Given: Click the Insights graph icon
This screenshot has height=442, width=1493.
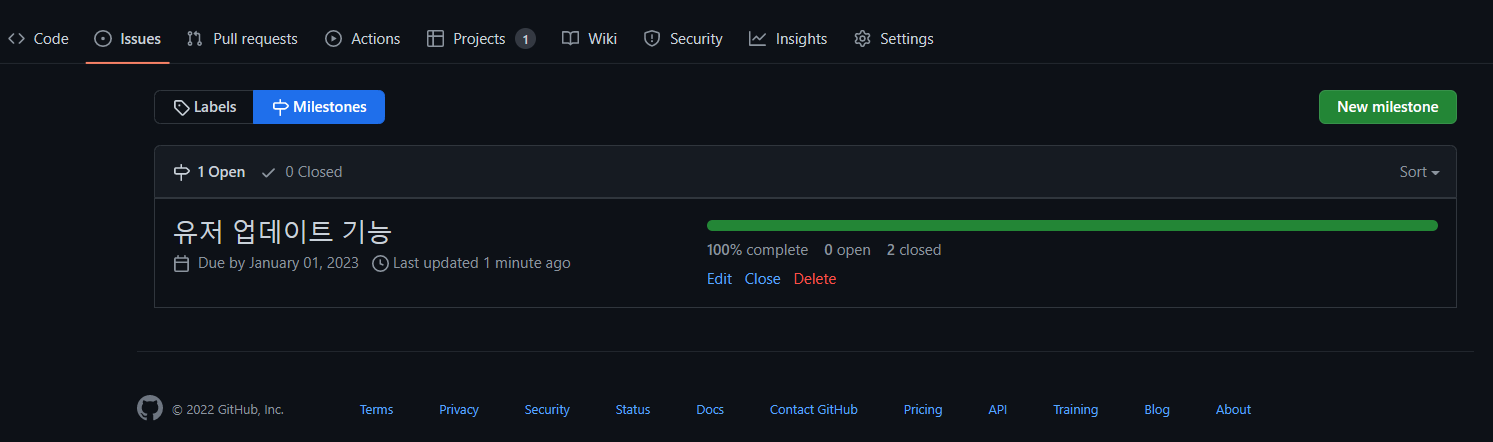Looking at the screenshot, I should (757, 39).
